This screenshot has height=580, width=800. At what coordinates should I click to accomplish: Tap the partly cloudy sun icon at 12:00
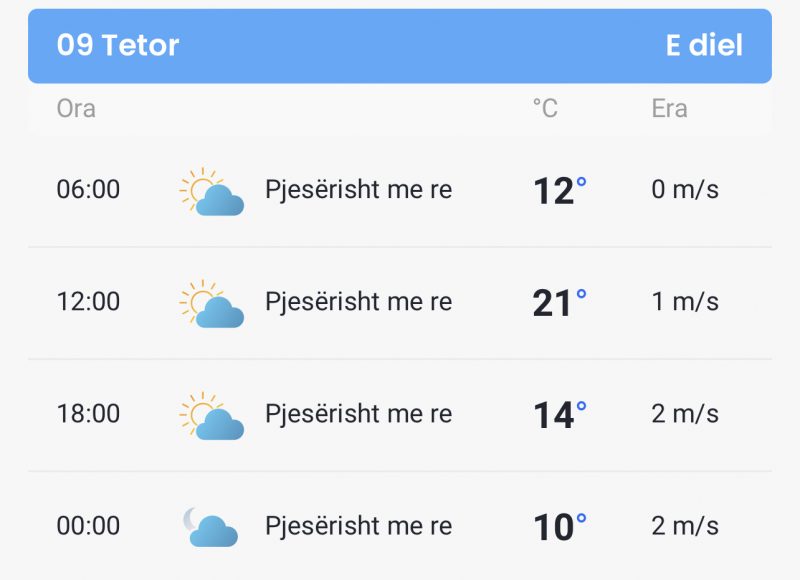coord(211,304)
